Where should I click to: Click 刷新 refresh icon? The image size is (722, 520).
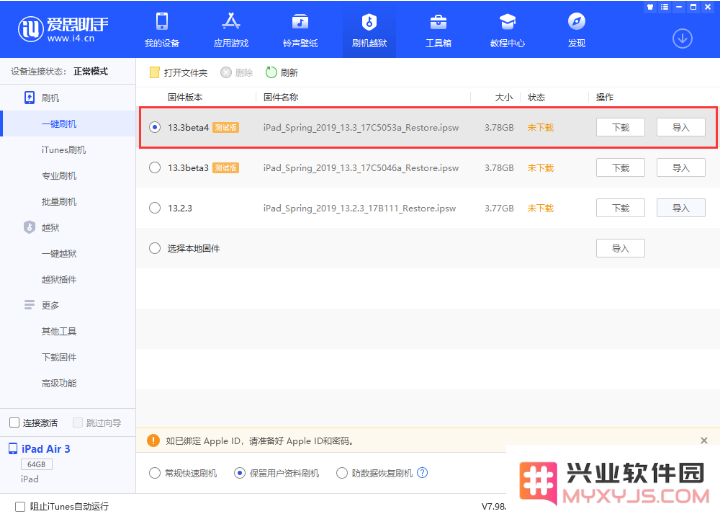tap(271, 72)
